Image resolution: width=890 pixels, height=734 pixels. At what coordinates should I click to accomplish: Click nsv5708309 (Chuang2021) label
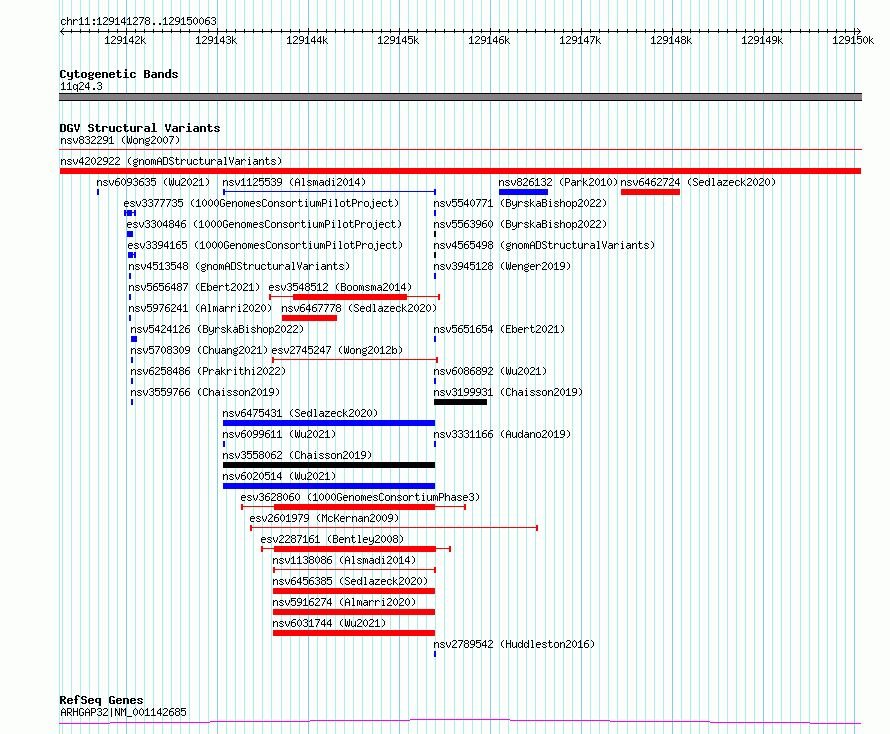click(199, 350)
